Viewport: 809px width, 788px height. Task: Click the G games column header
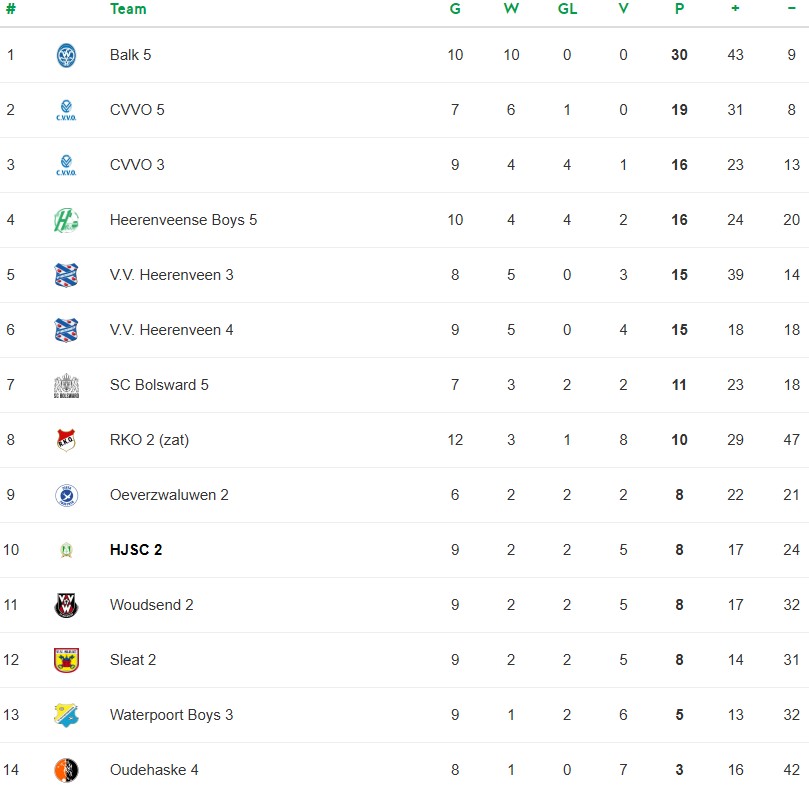(455, 9)
